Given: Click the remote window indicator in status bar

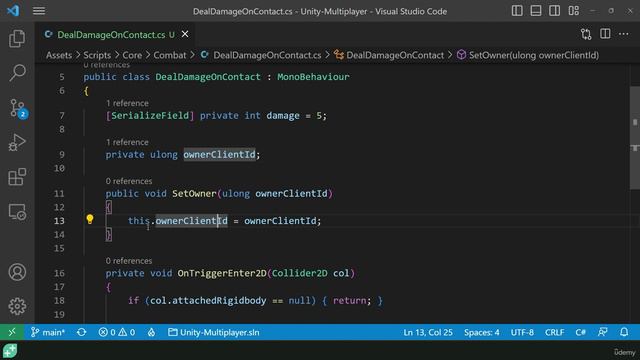Looking at the screenshot, I should (x=12, y=332).
